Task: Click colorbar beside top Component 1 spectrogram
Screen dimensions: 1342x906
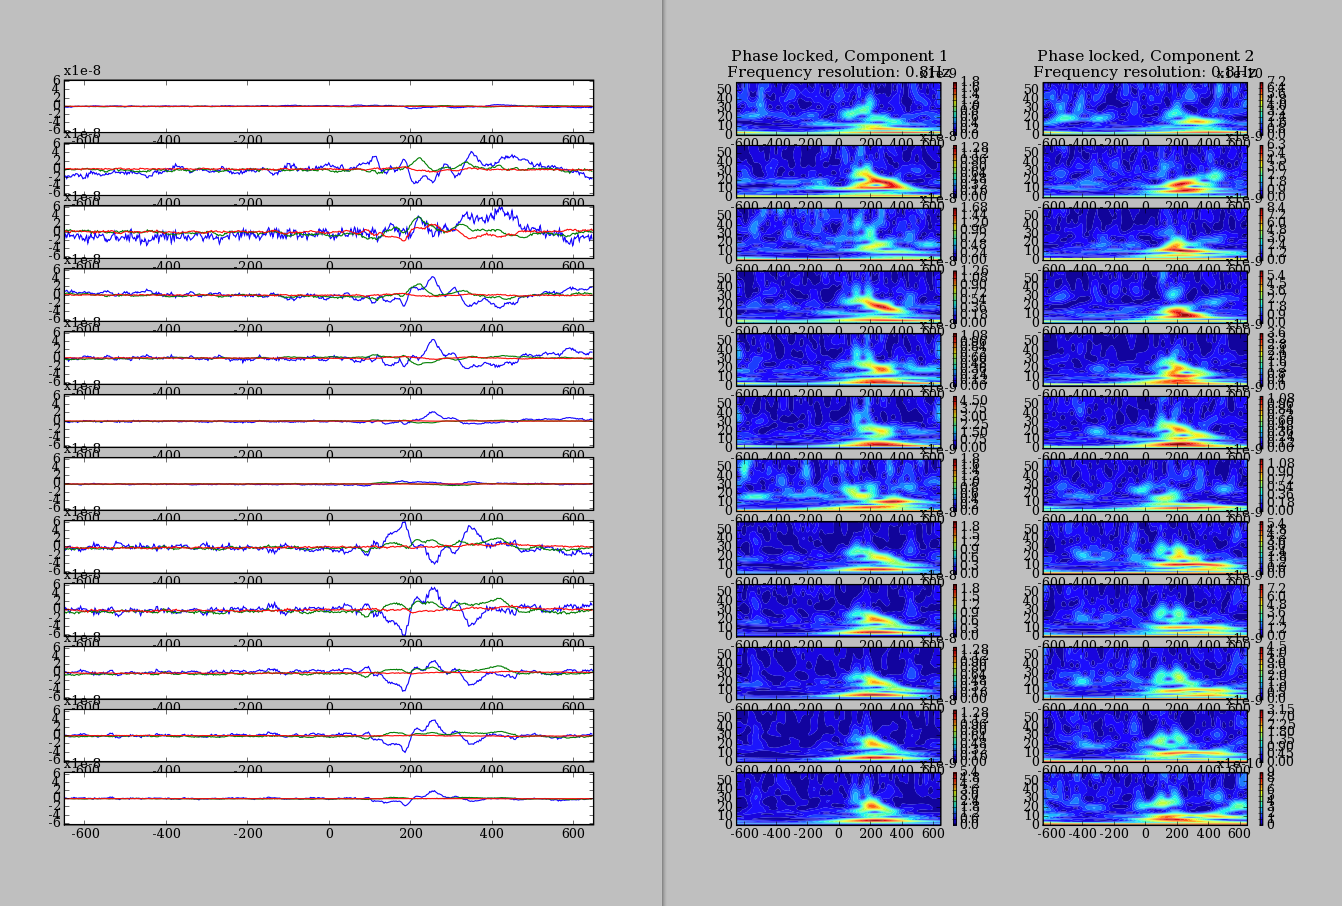Action: pyautogui.click(x=953, y=107)
